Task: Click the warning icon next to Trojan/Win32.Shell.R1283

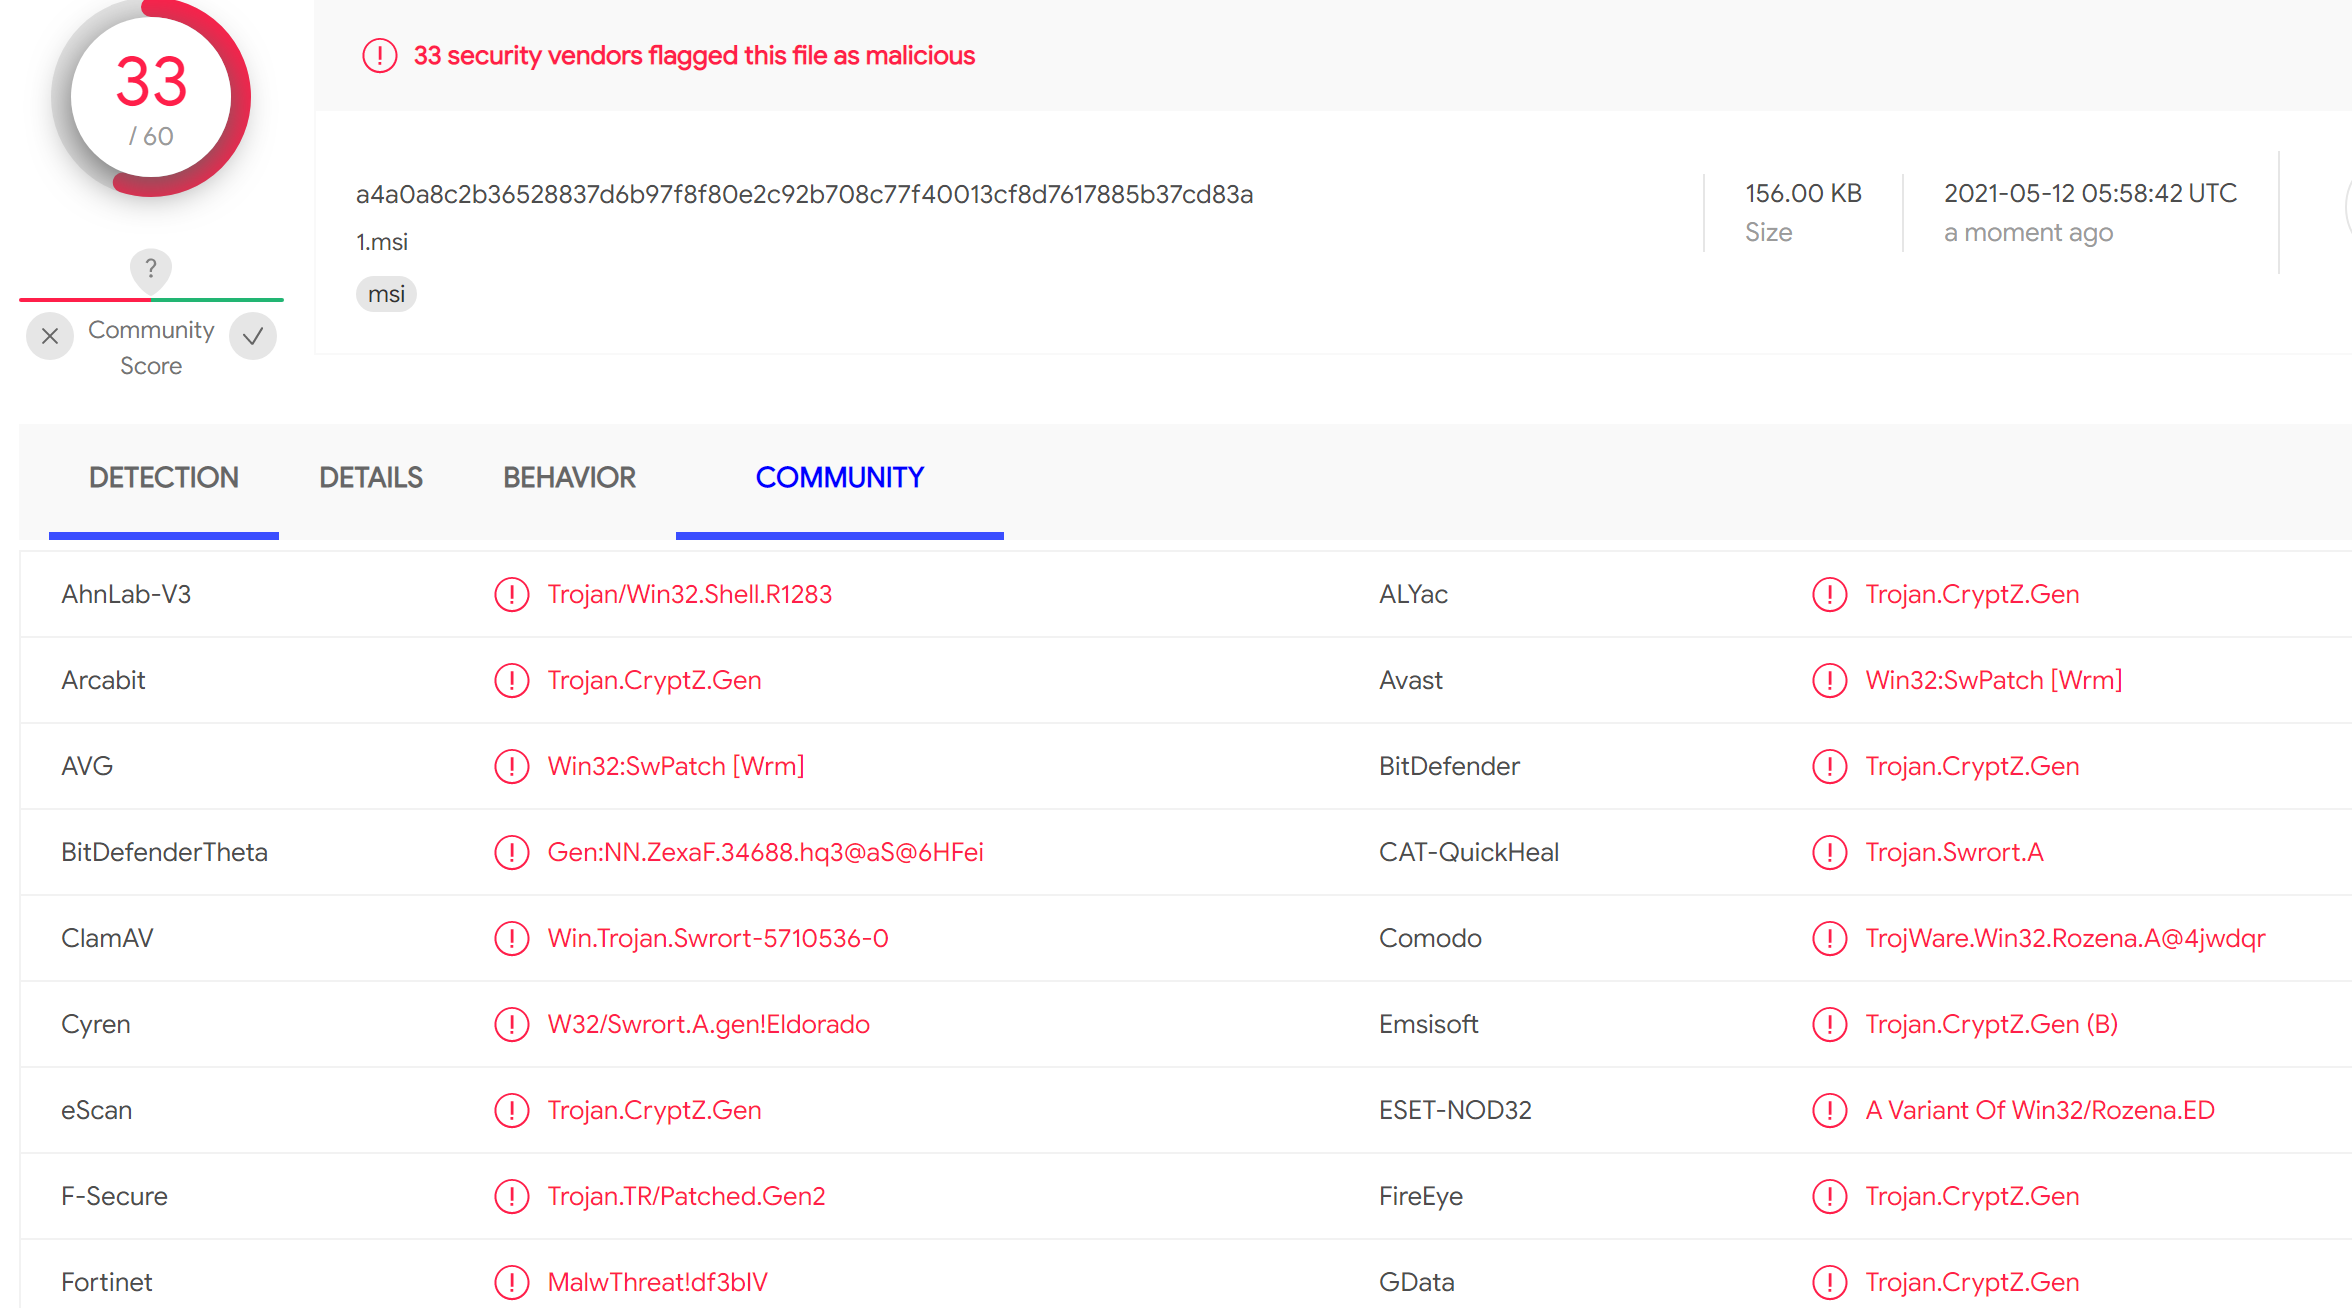Action: click(x=512, y=594)
